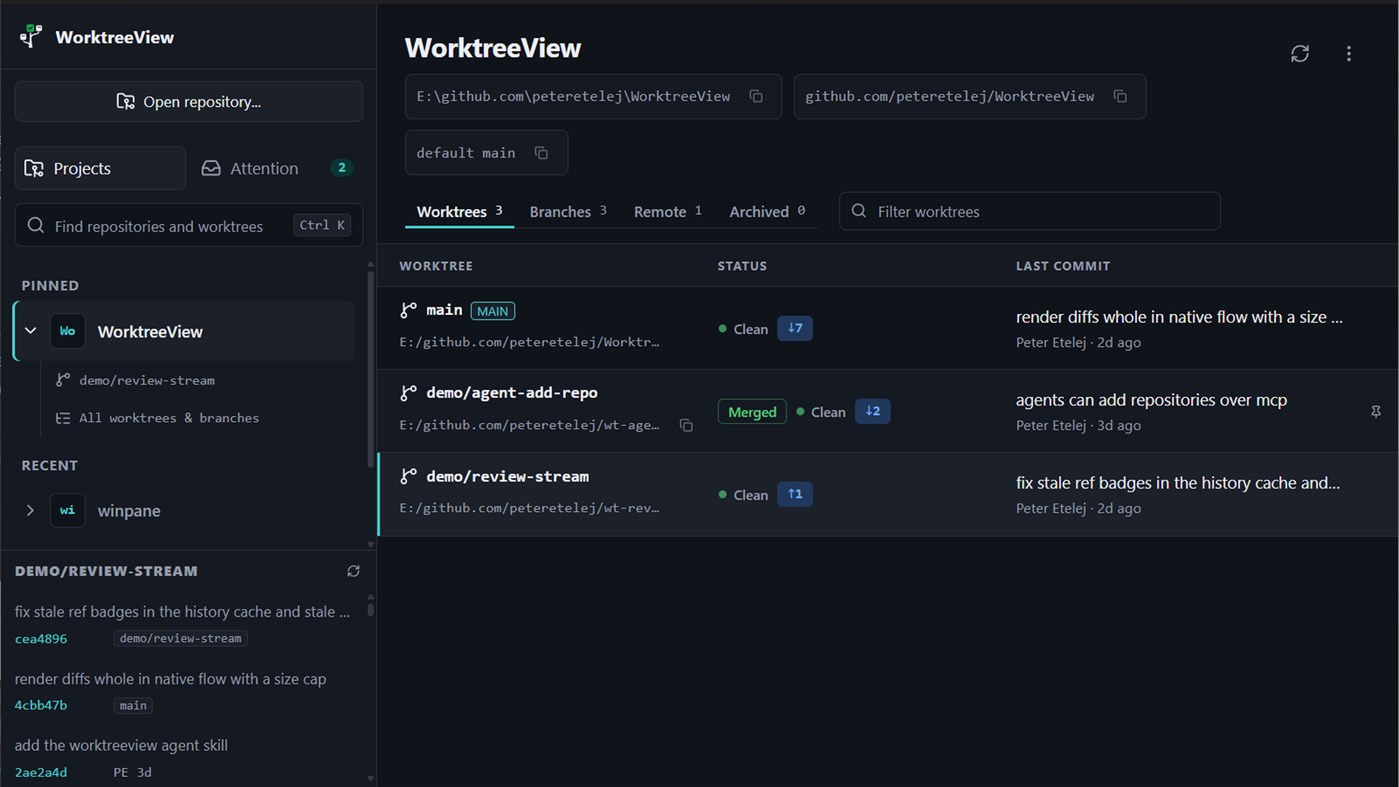This screenshot has width=1399, height=787.
Task: Select the demo/agent-add-repo worktree name
Action: [x=512, y=393]
